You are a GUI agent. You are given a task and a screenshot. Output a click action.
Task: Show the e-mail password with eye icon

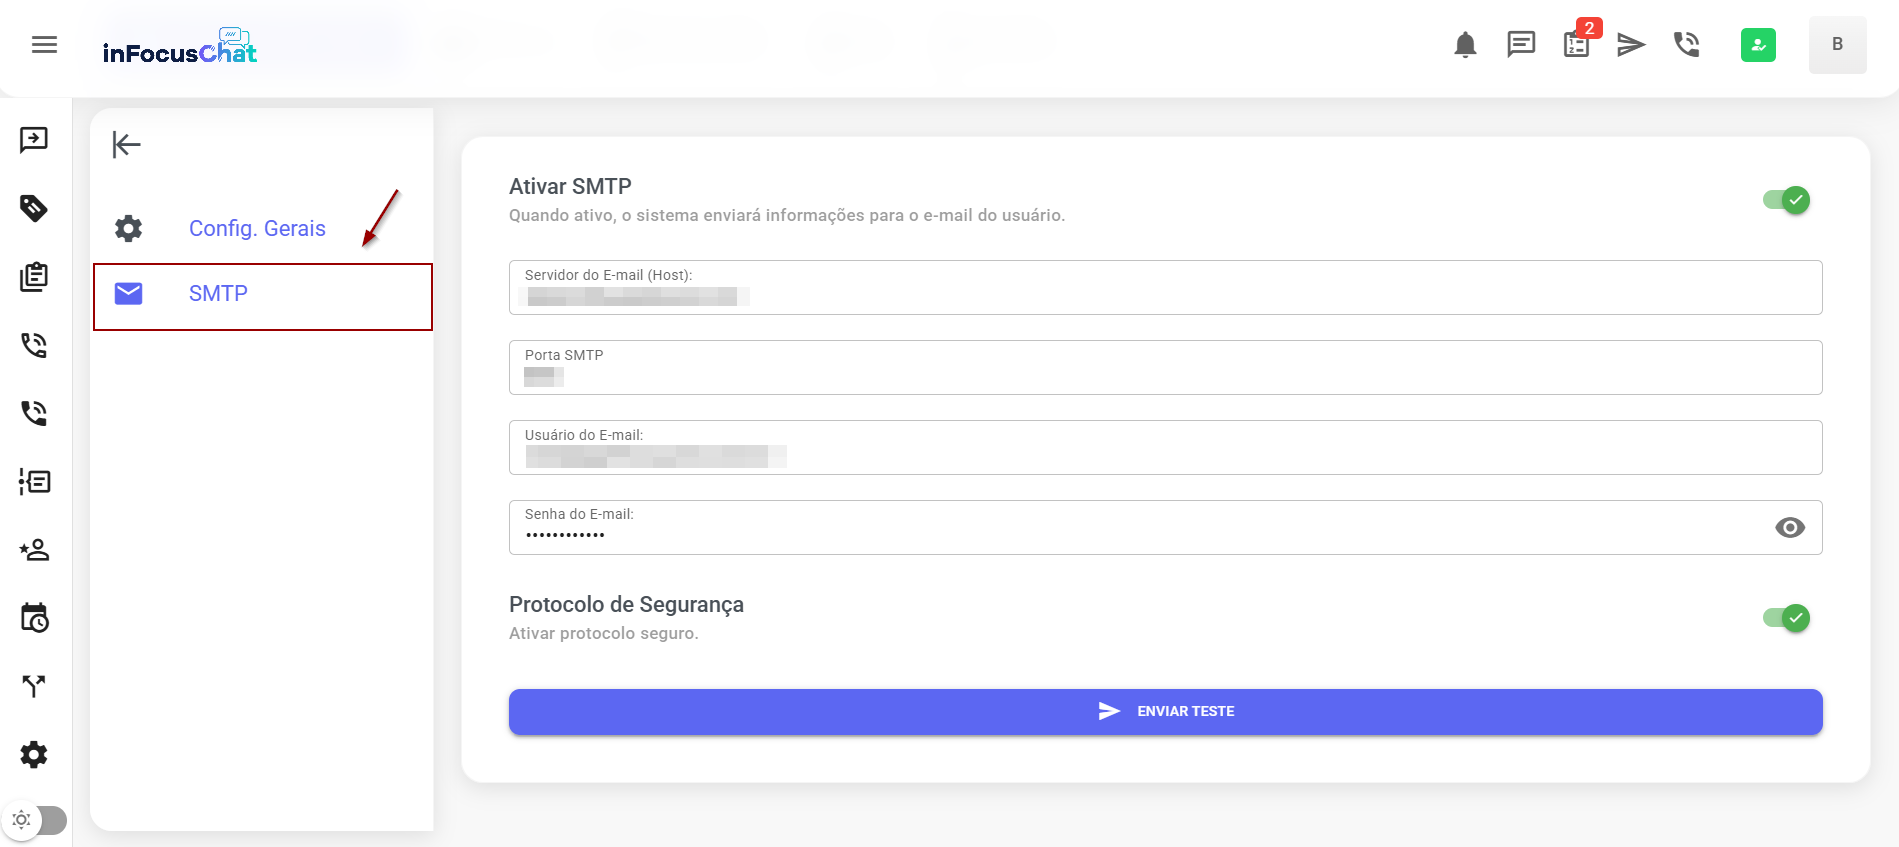(1790, 528)
